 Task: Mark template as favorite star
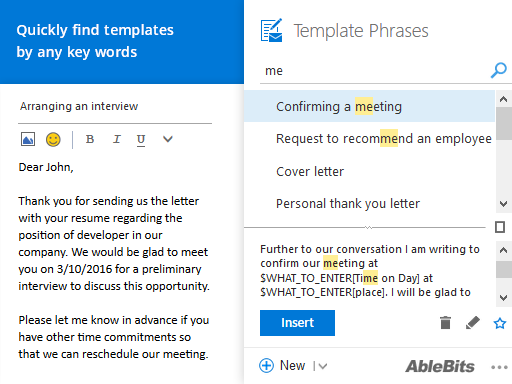[x=500, y=323]
